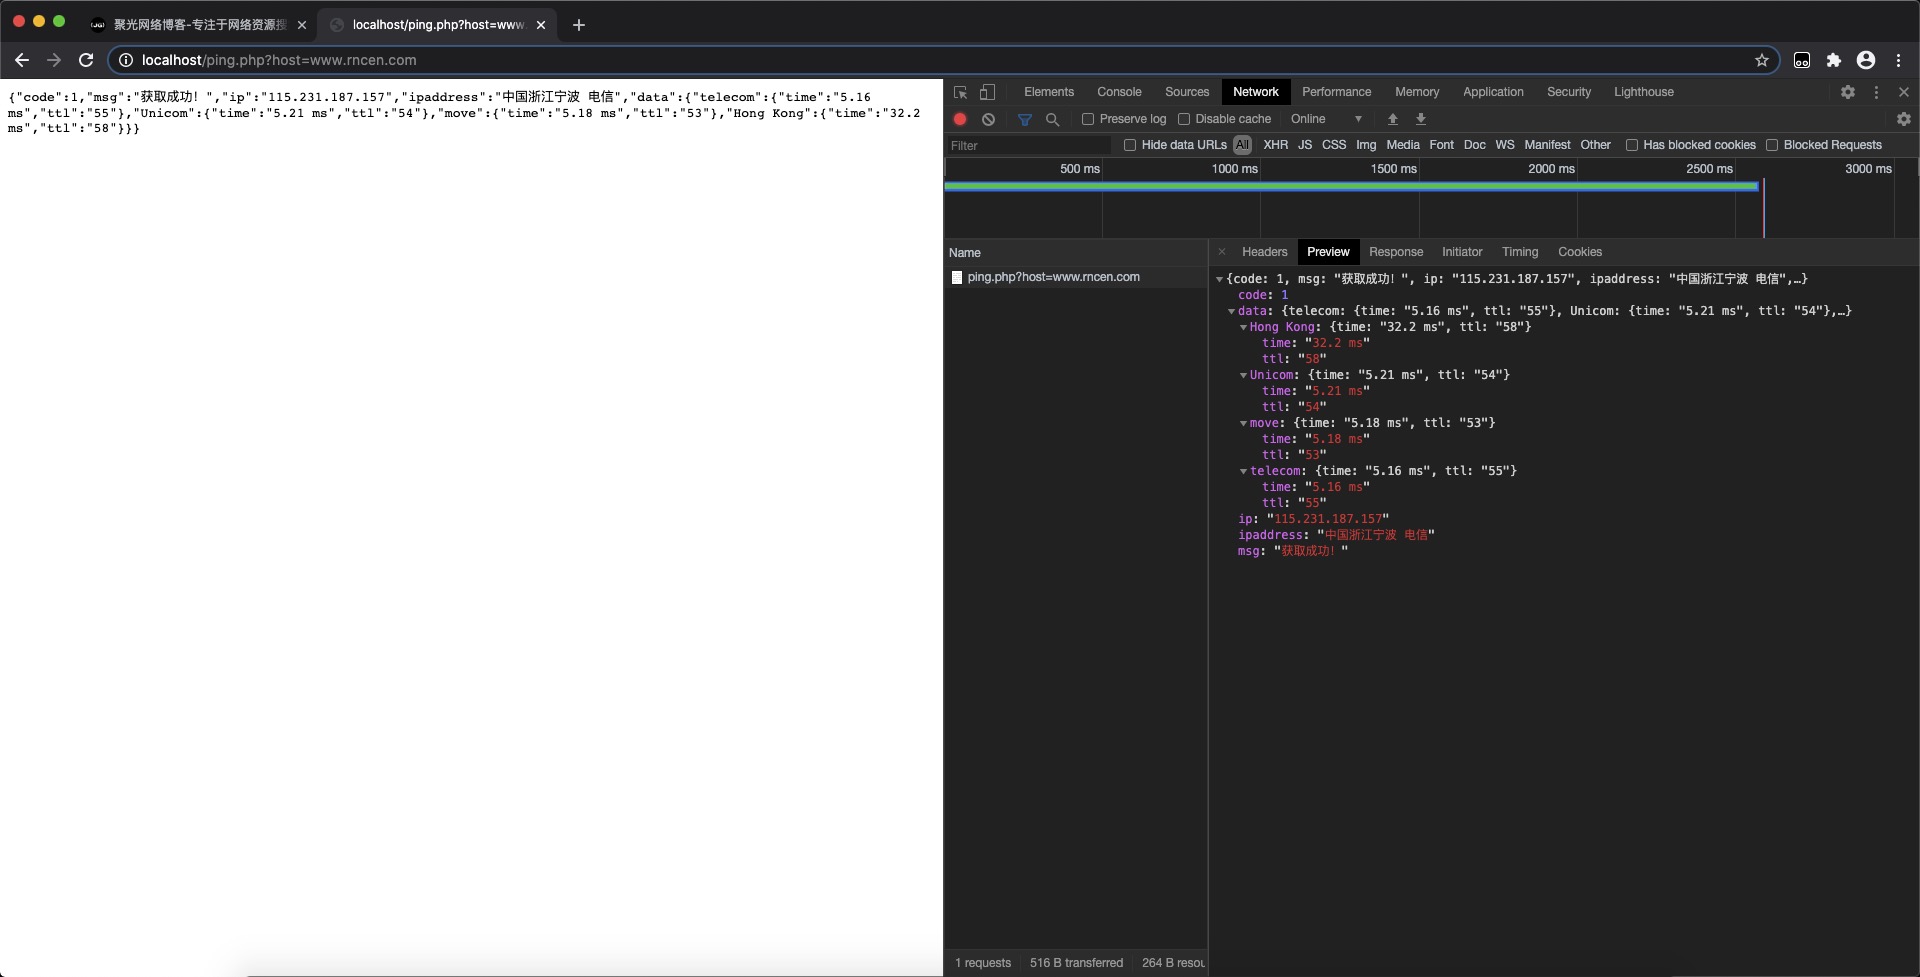The height and width of the screenshot is (977, 1920).
Task: Collapse the move node
Action: pyautogui.click(x=1244, y=424)
